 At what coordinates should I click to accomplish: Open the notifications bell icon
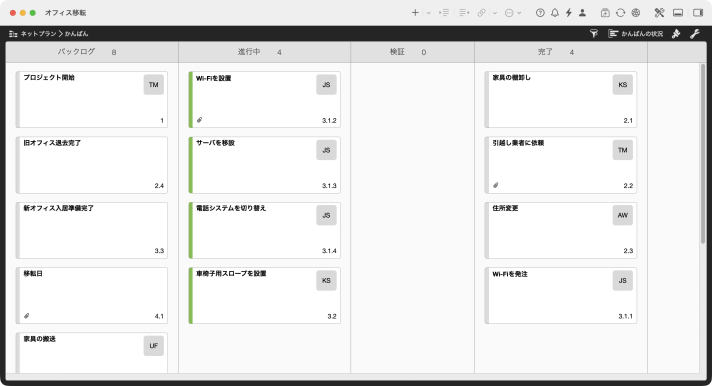555,13
